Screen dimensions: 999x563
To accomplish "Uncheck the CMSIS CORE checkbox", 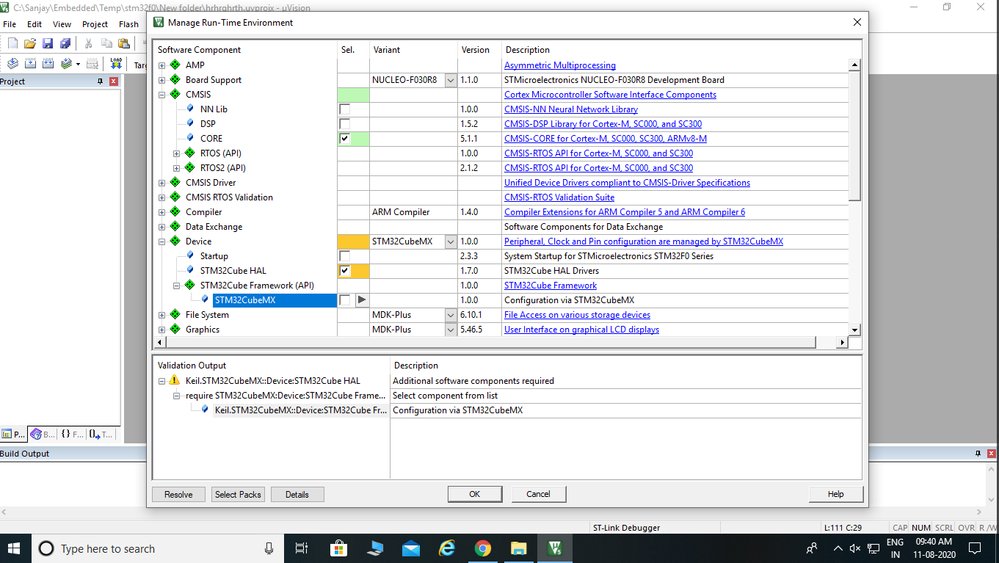I will pyautogui.click(x=345, y=138).
